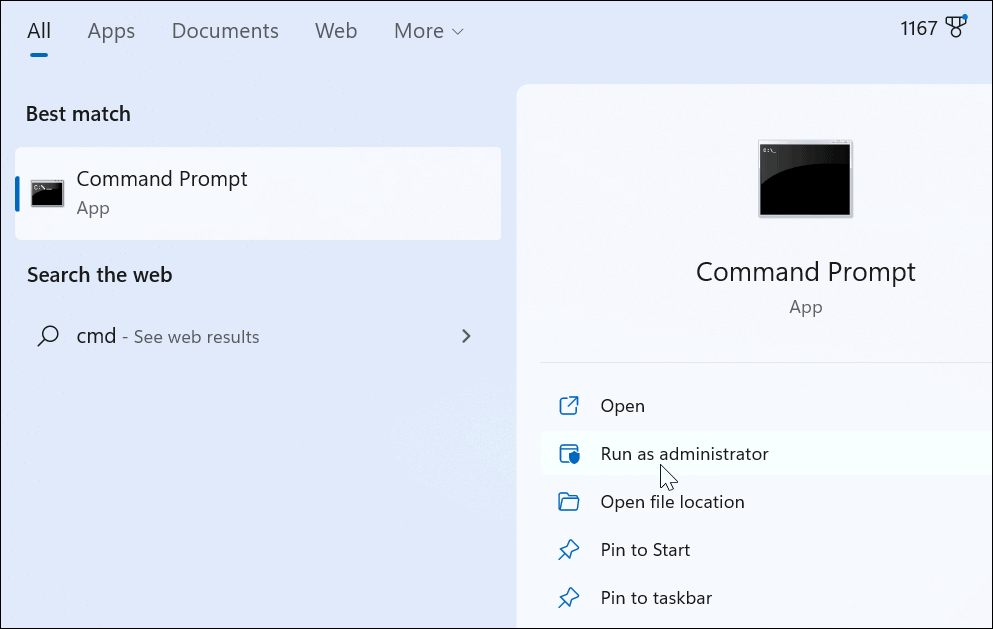Open web results using the right-pointing chevron

[x=466, y=336]
